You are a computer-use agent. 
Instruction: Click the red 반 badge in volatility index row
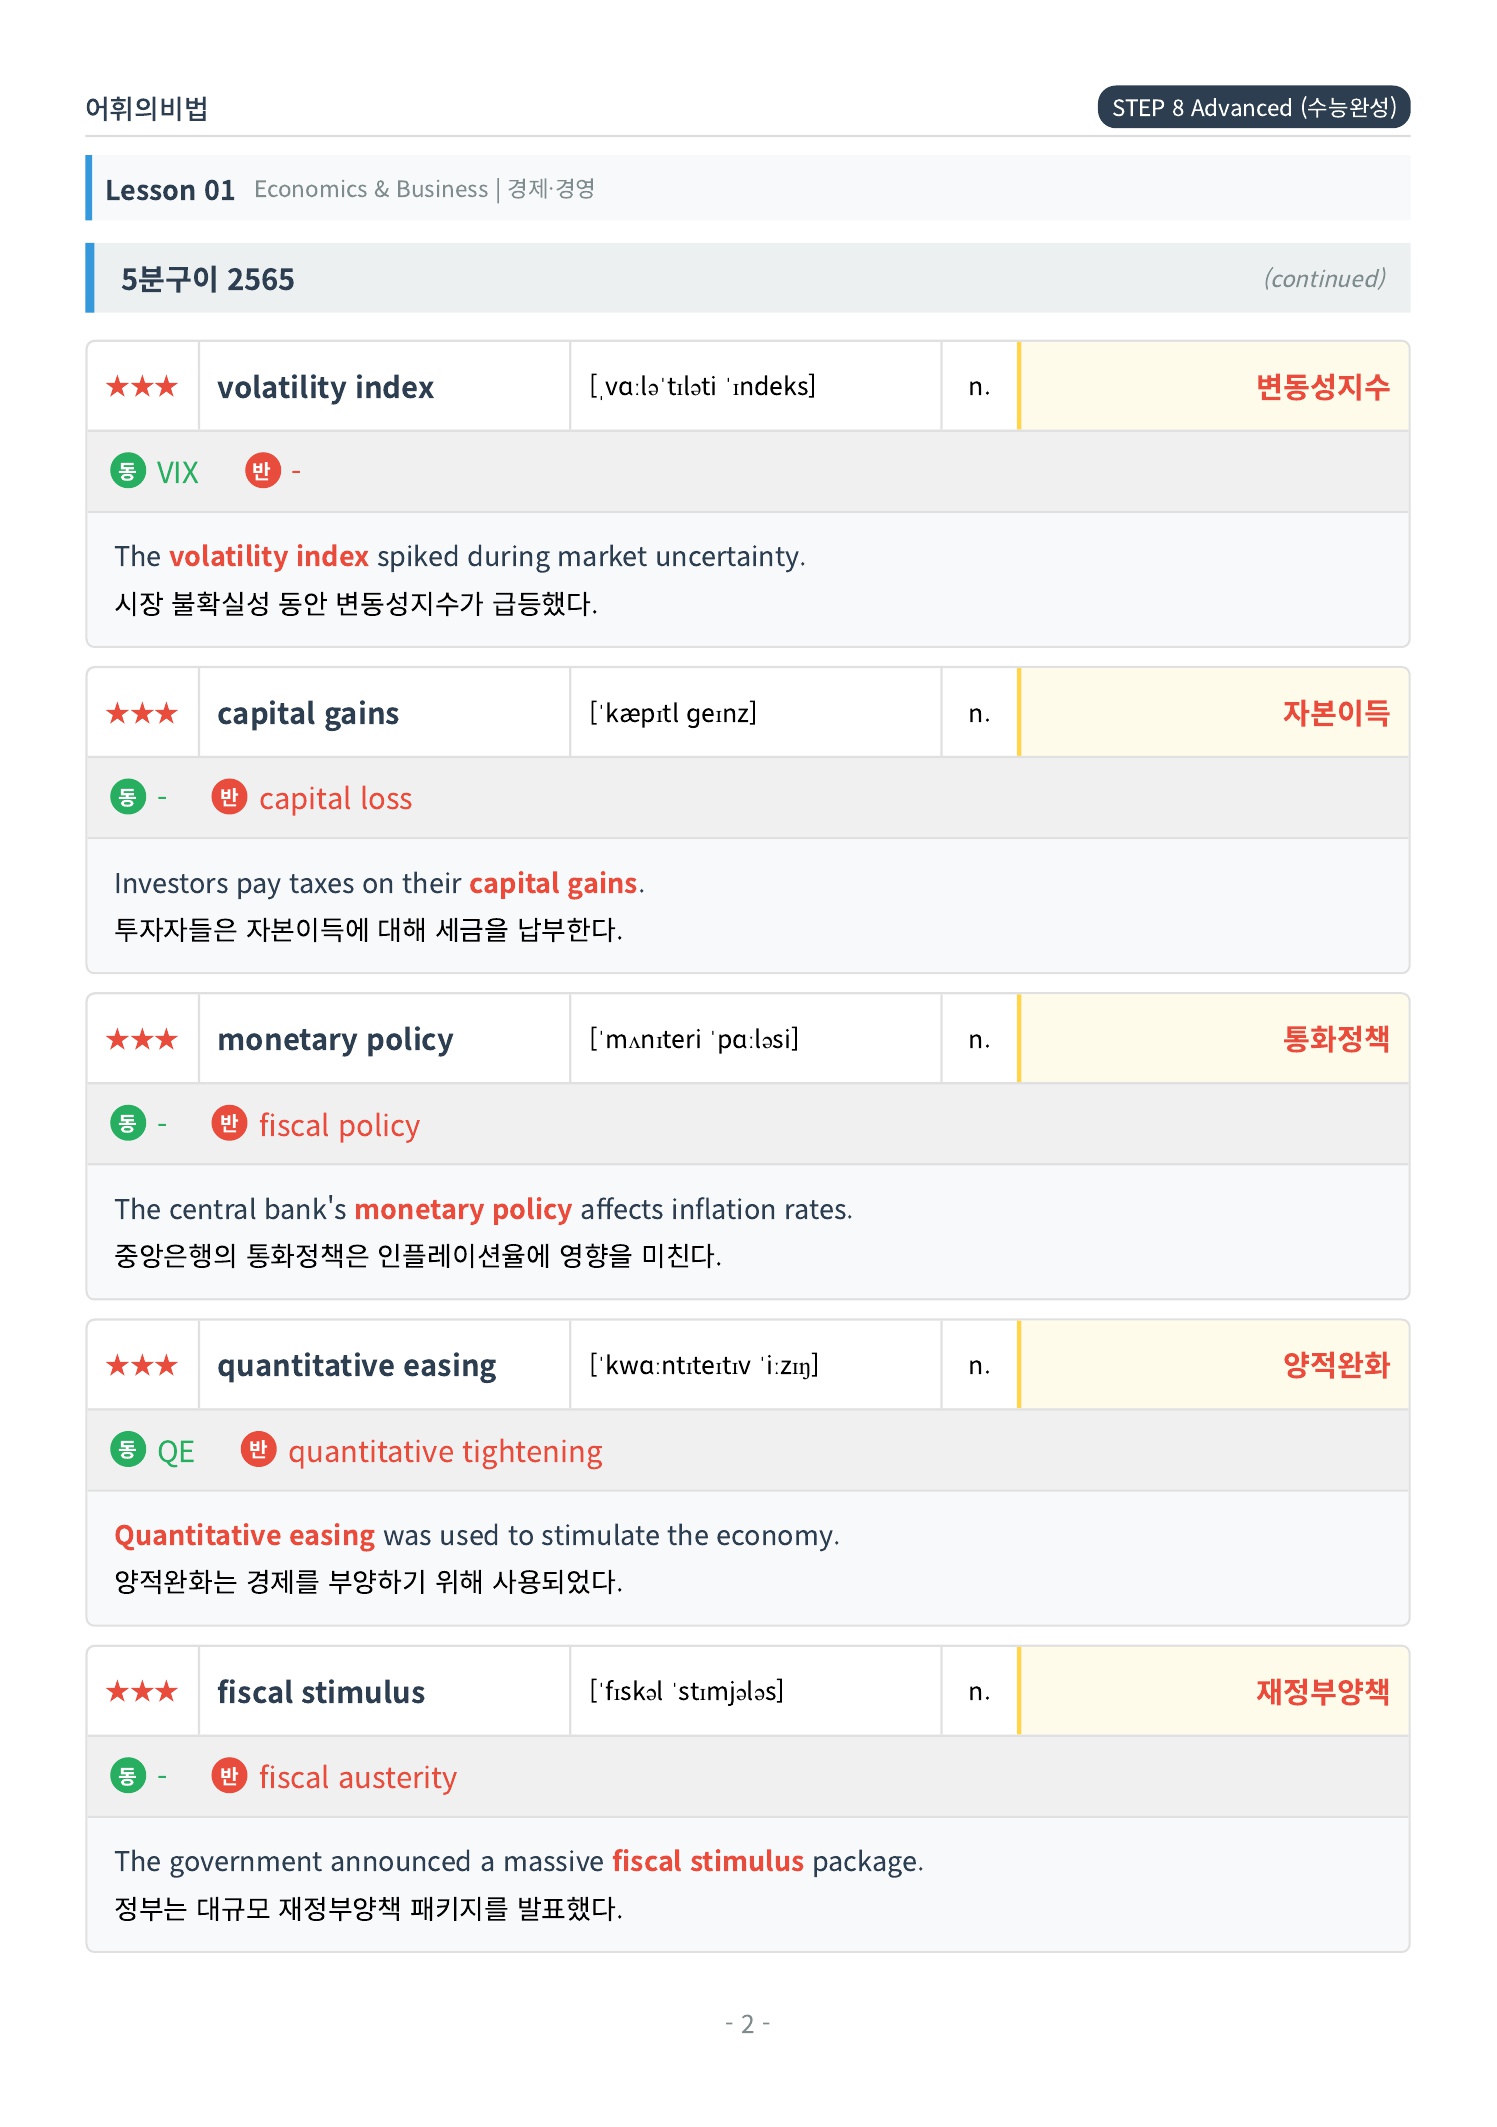point(262,470)
